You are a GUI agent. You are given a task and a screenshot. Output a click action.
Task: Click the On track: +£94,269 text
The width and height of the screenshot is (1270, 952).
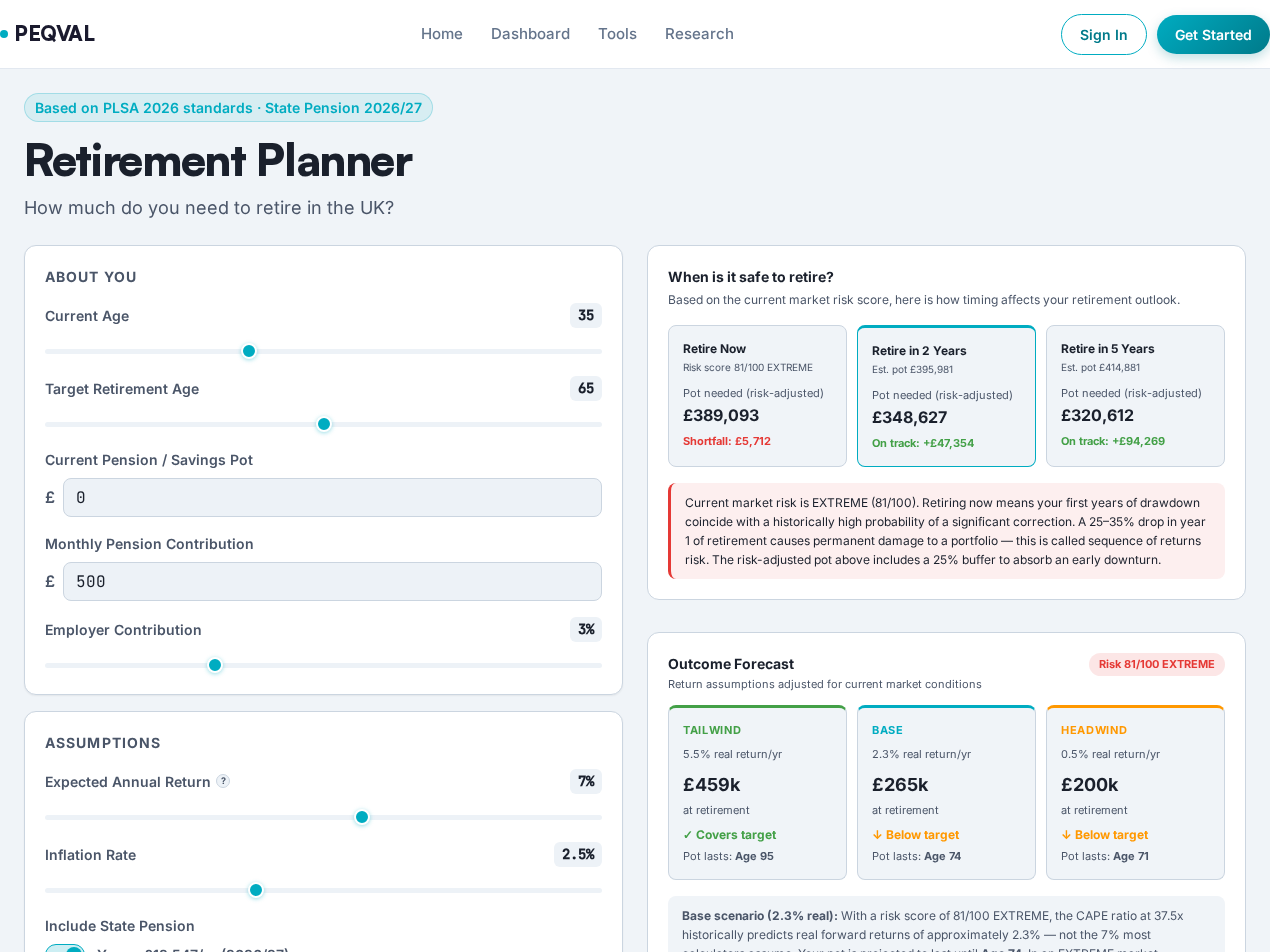[x=1113, y=441]
